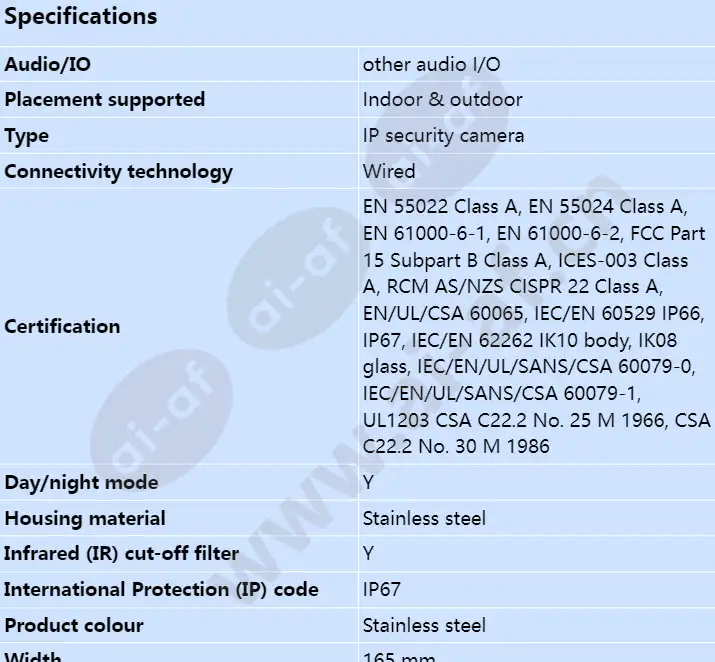This screenshot has height=662, width=715.
Task: Select the Connectivity technology label
Action: pyautogui.click(x=119, y=172)
